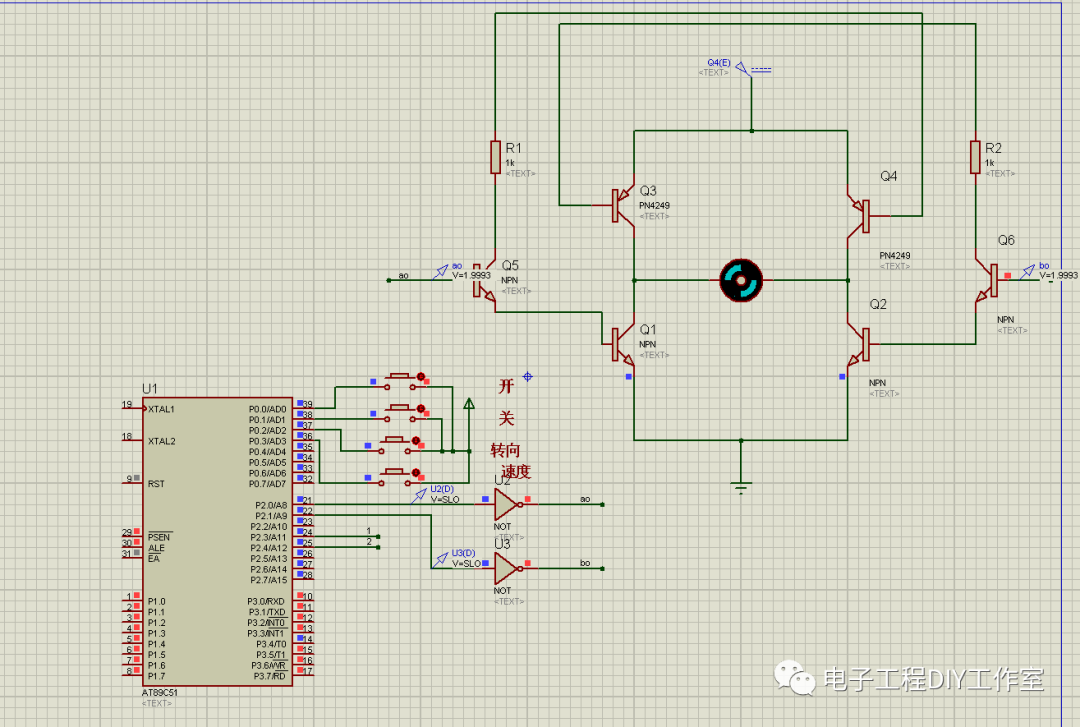Screen dimensions: 1080x727
Task: Select the U3 NOT gate symbol
Action: pyautogui.click(x=508, y=569)
